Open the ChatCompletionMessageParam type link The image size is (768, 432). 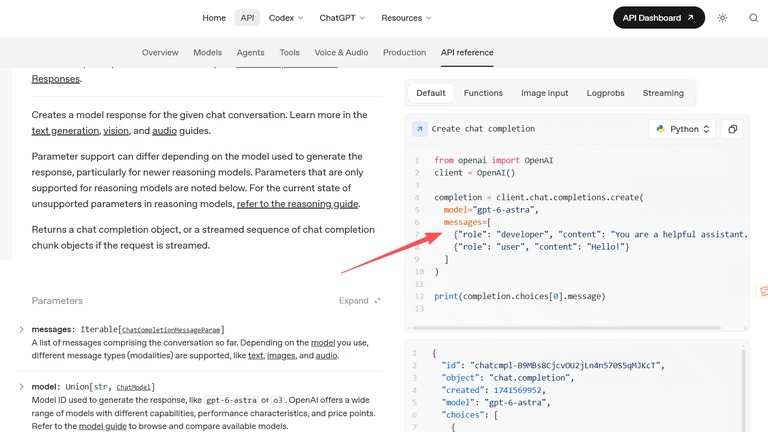pos(171,330)
